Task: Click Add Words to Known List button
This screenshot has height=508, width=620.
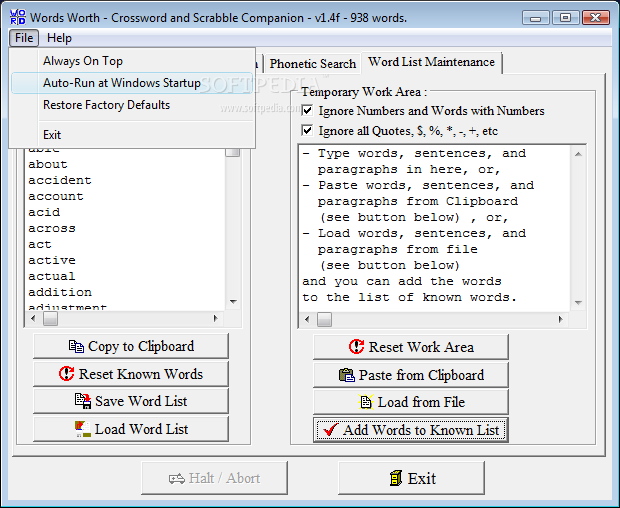Action: [x=411, y=430]
